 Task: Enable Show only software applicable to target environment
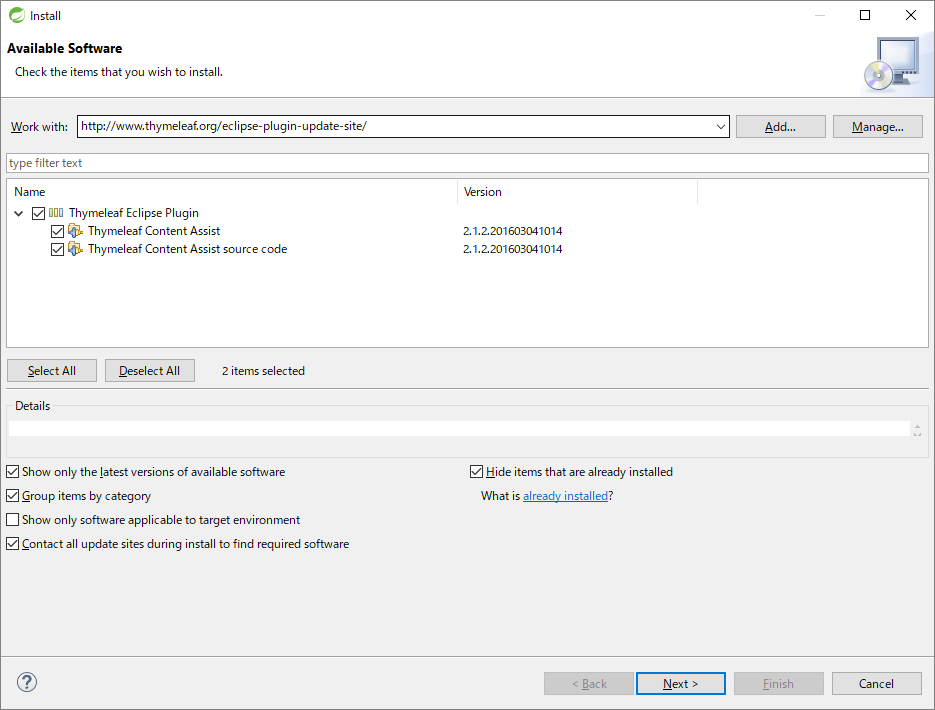click(12, 519)
